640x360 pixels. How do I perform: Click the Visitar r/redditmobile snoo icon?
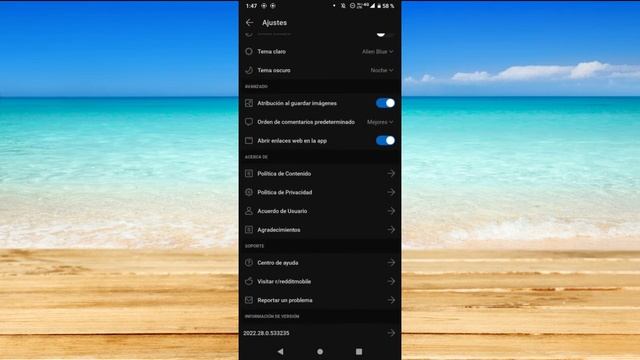tap(249, 281)
